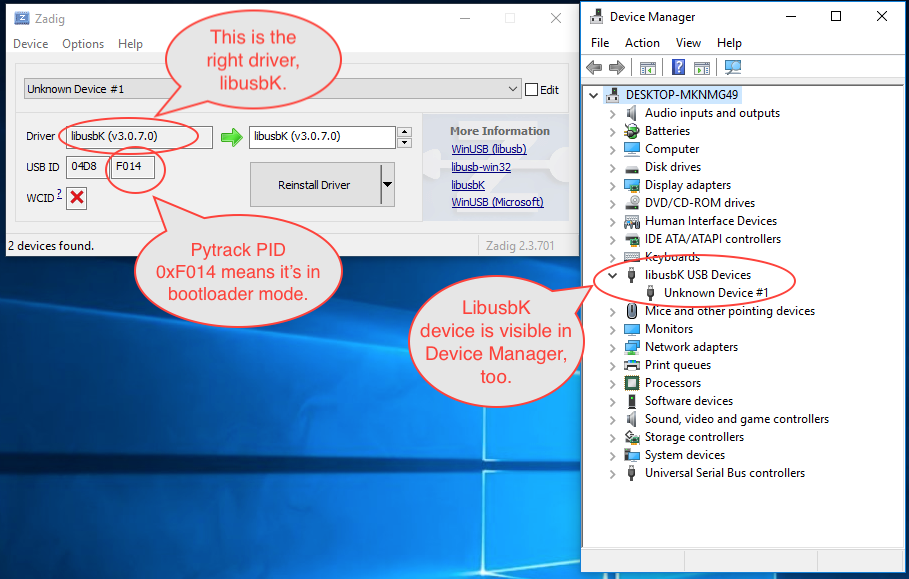Expand the Network adapters category
Screen dimensions: 909x579
(x=613, y=347)
